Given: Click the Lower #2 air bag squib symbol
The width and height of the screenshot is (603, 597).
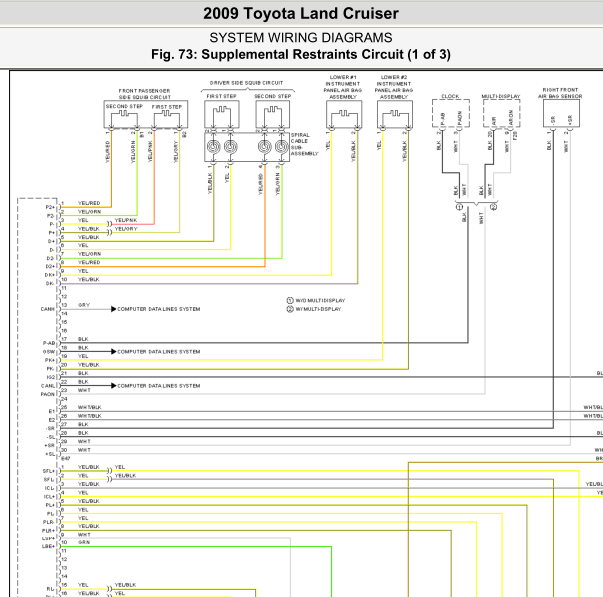Looking at the screenshot, I should pyautogui.click(x=395, y=114).
